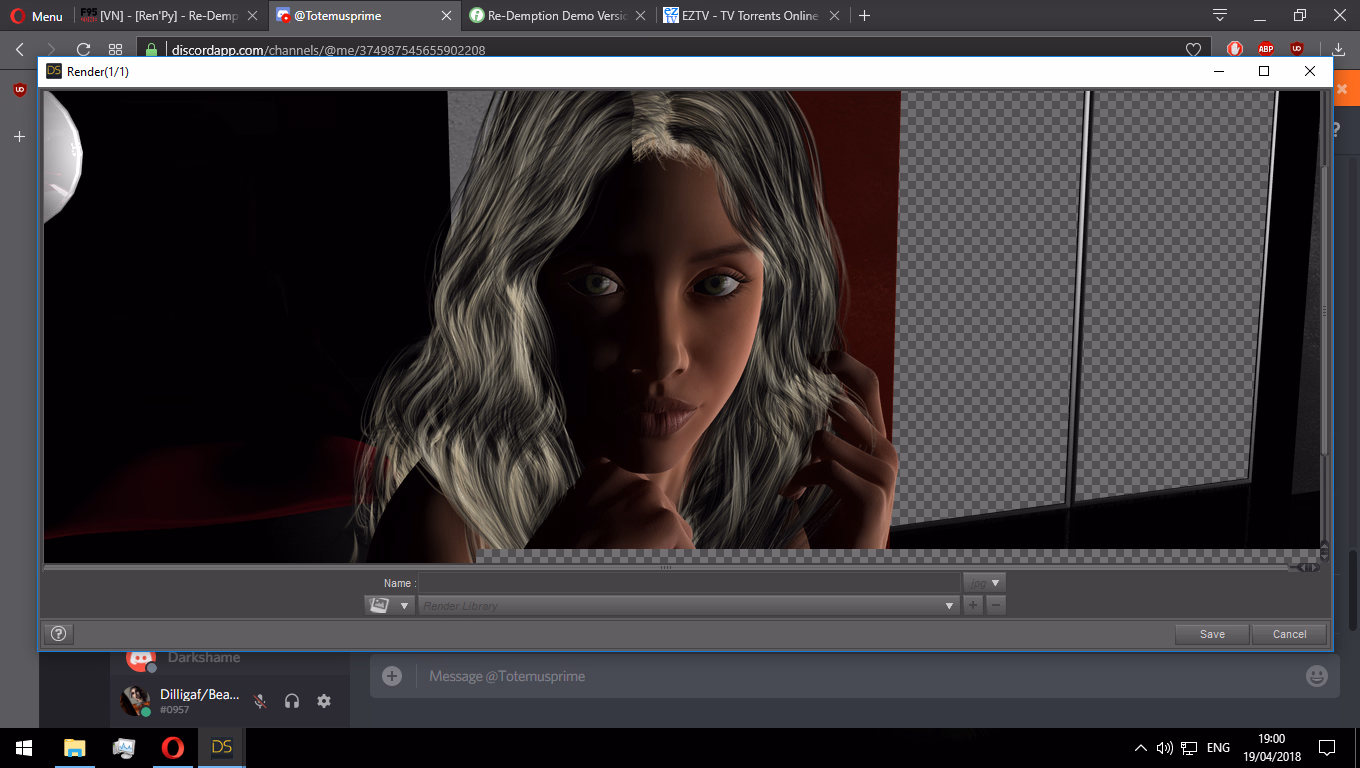Switch to the EZTV - TV Torrents Online tab
This screenshot has width=1360, height=768.
point(750,16)
